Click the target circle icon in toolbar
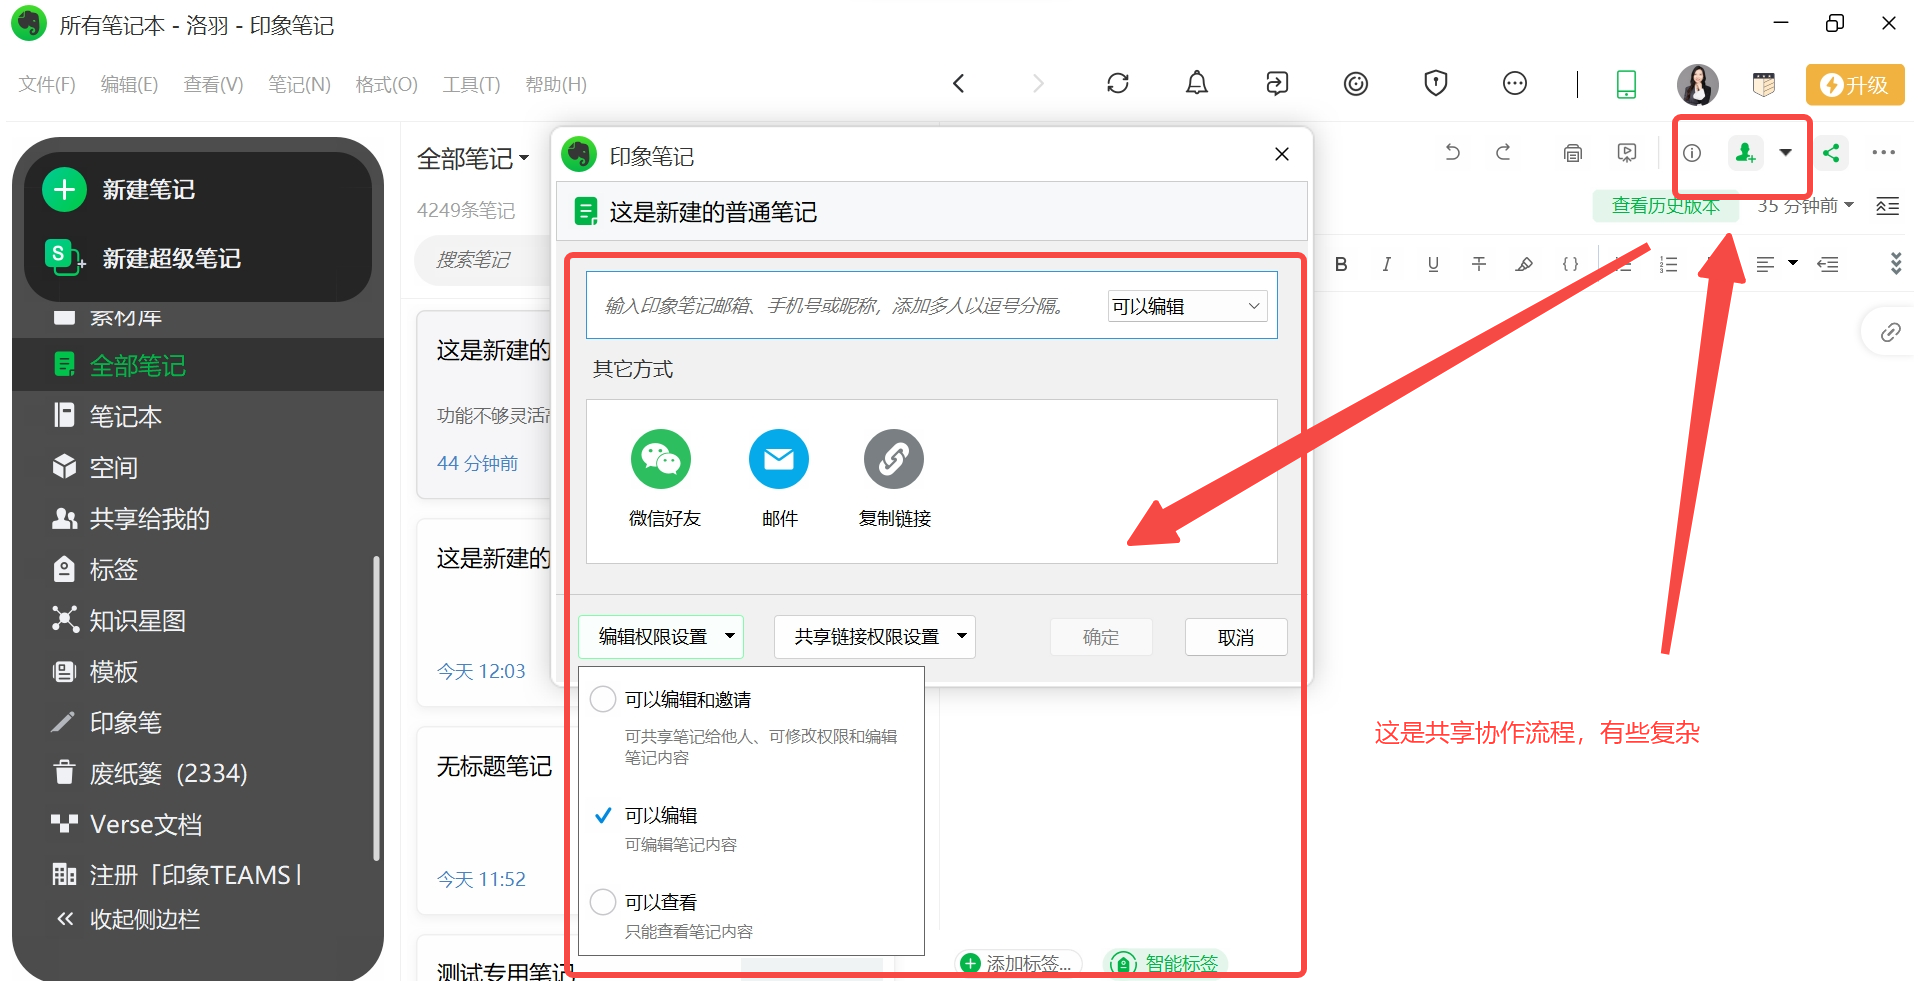 point(1356,84)
